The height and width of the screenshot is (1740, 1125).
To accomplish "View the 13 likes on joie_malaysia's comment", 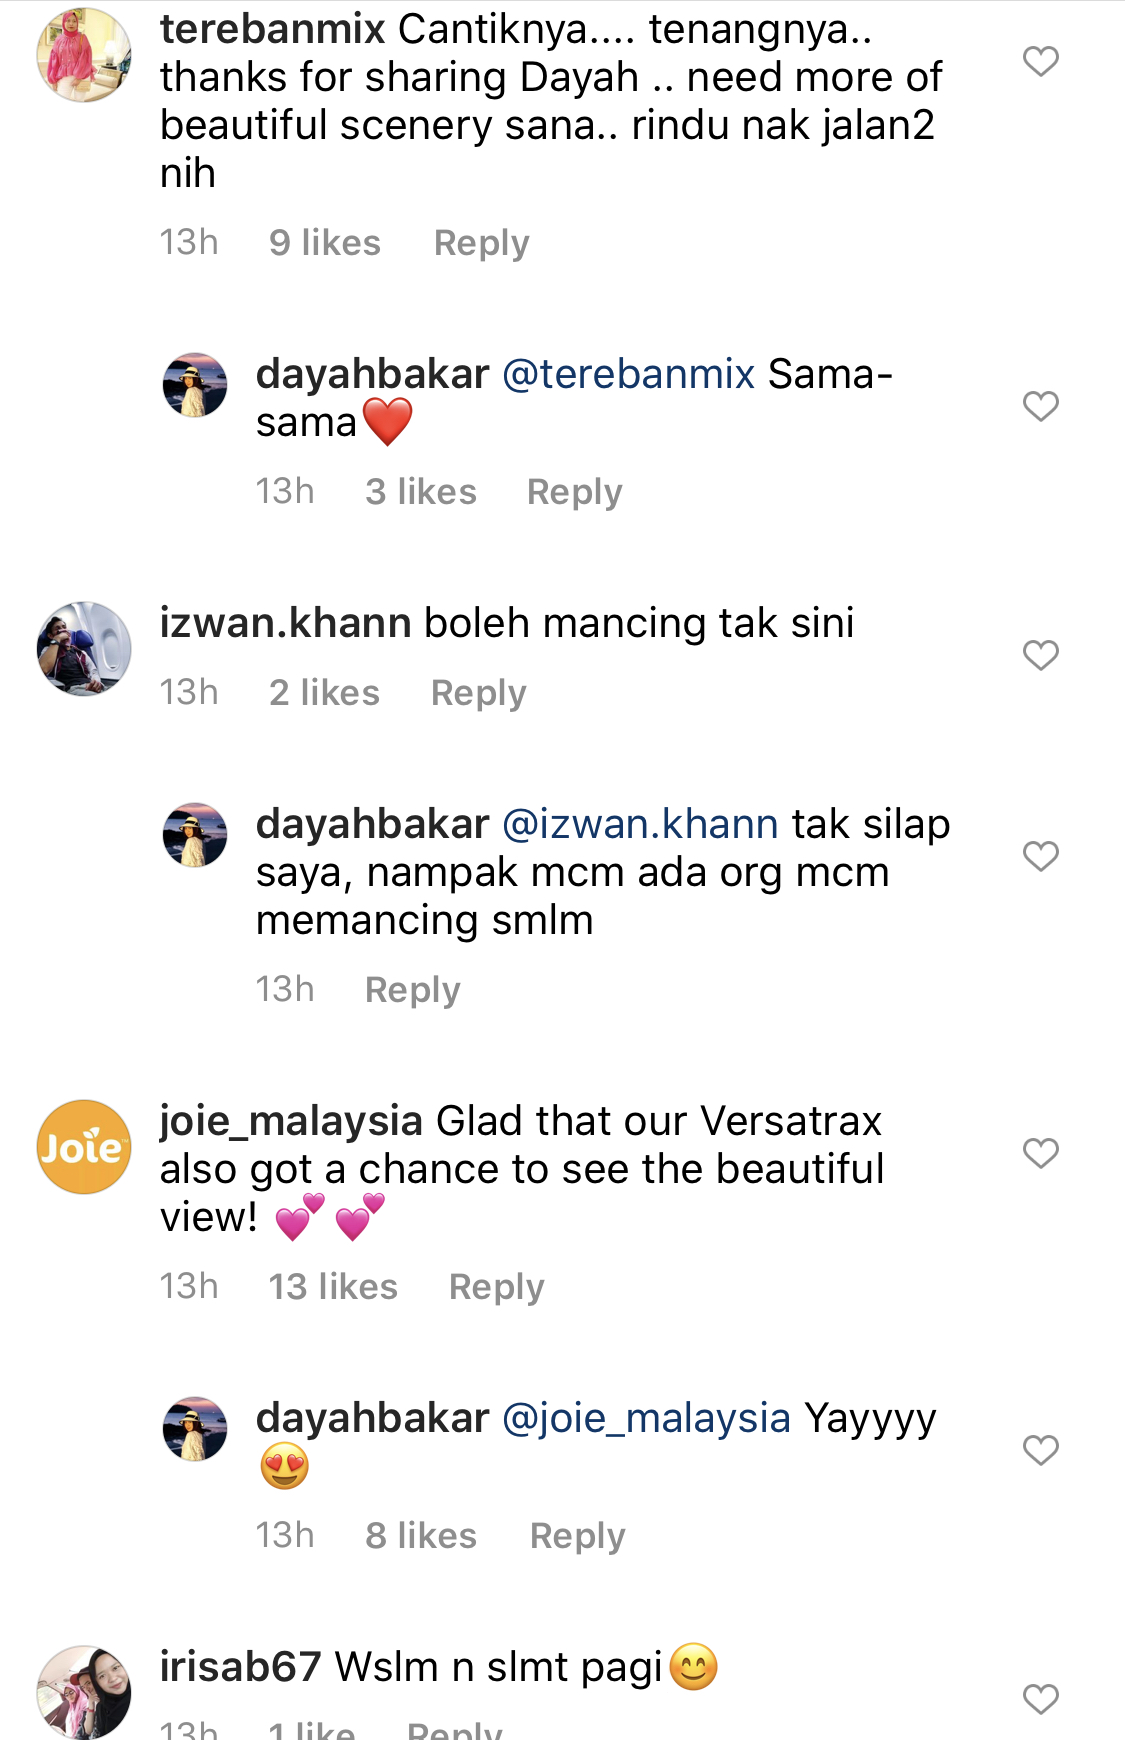I will tap(333, 1287).
